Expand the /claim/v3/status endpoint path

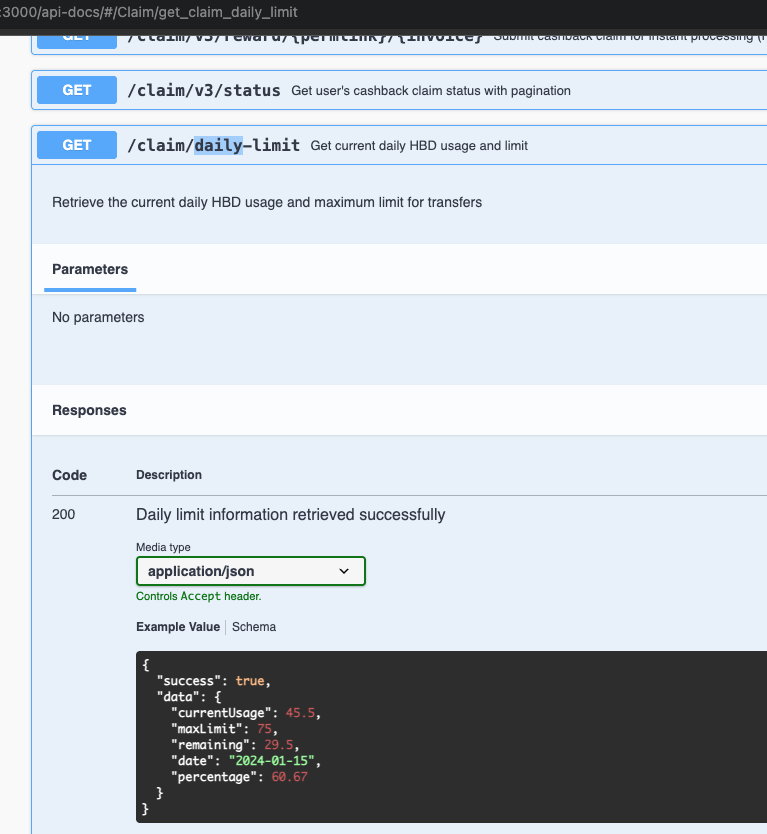[x=203, y=91]
